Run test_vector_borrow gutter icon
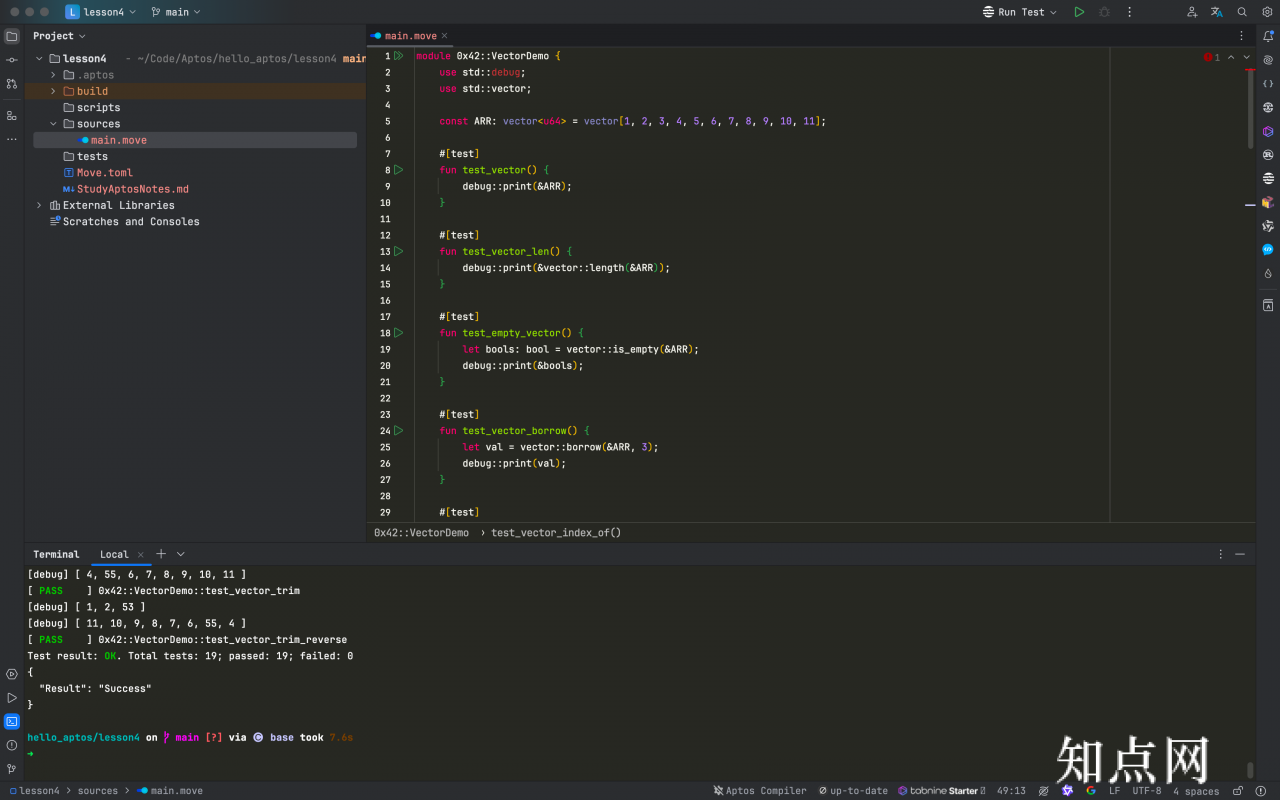1280x800 pixels. (398, 430)
